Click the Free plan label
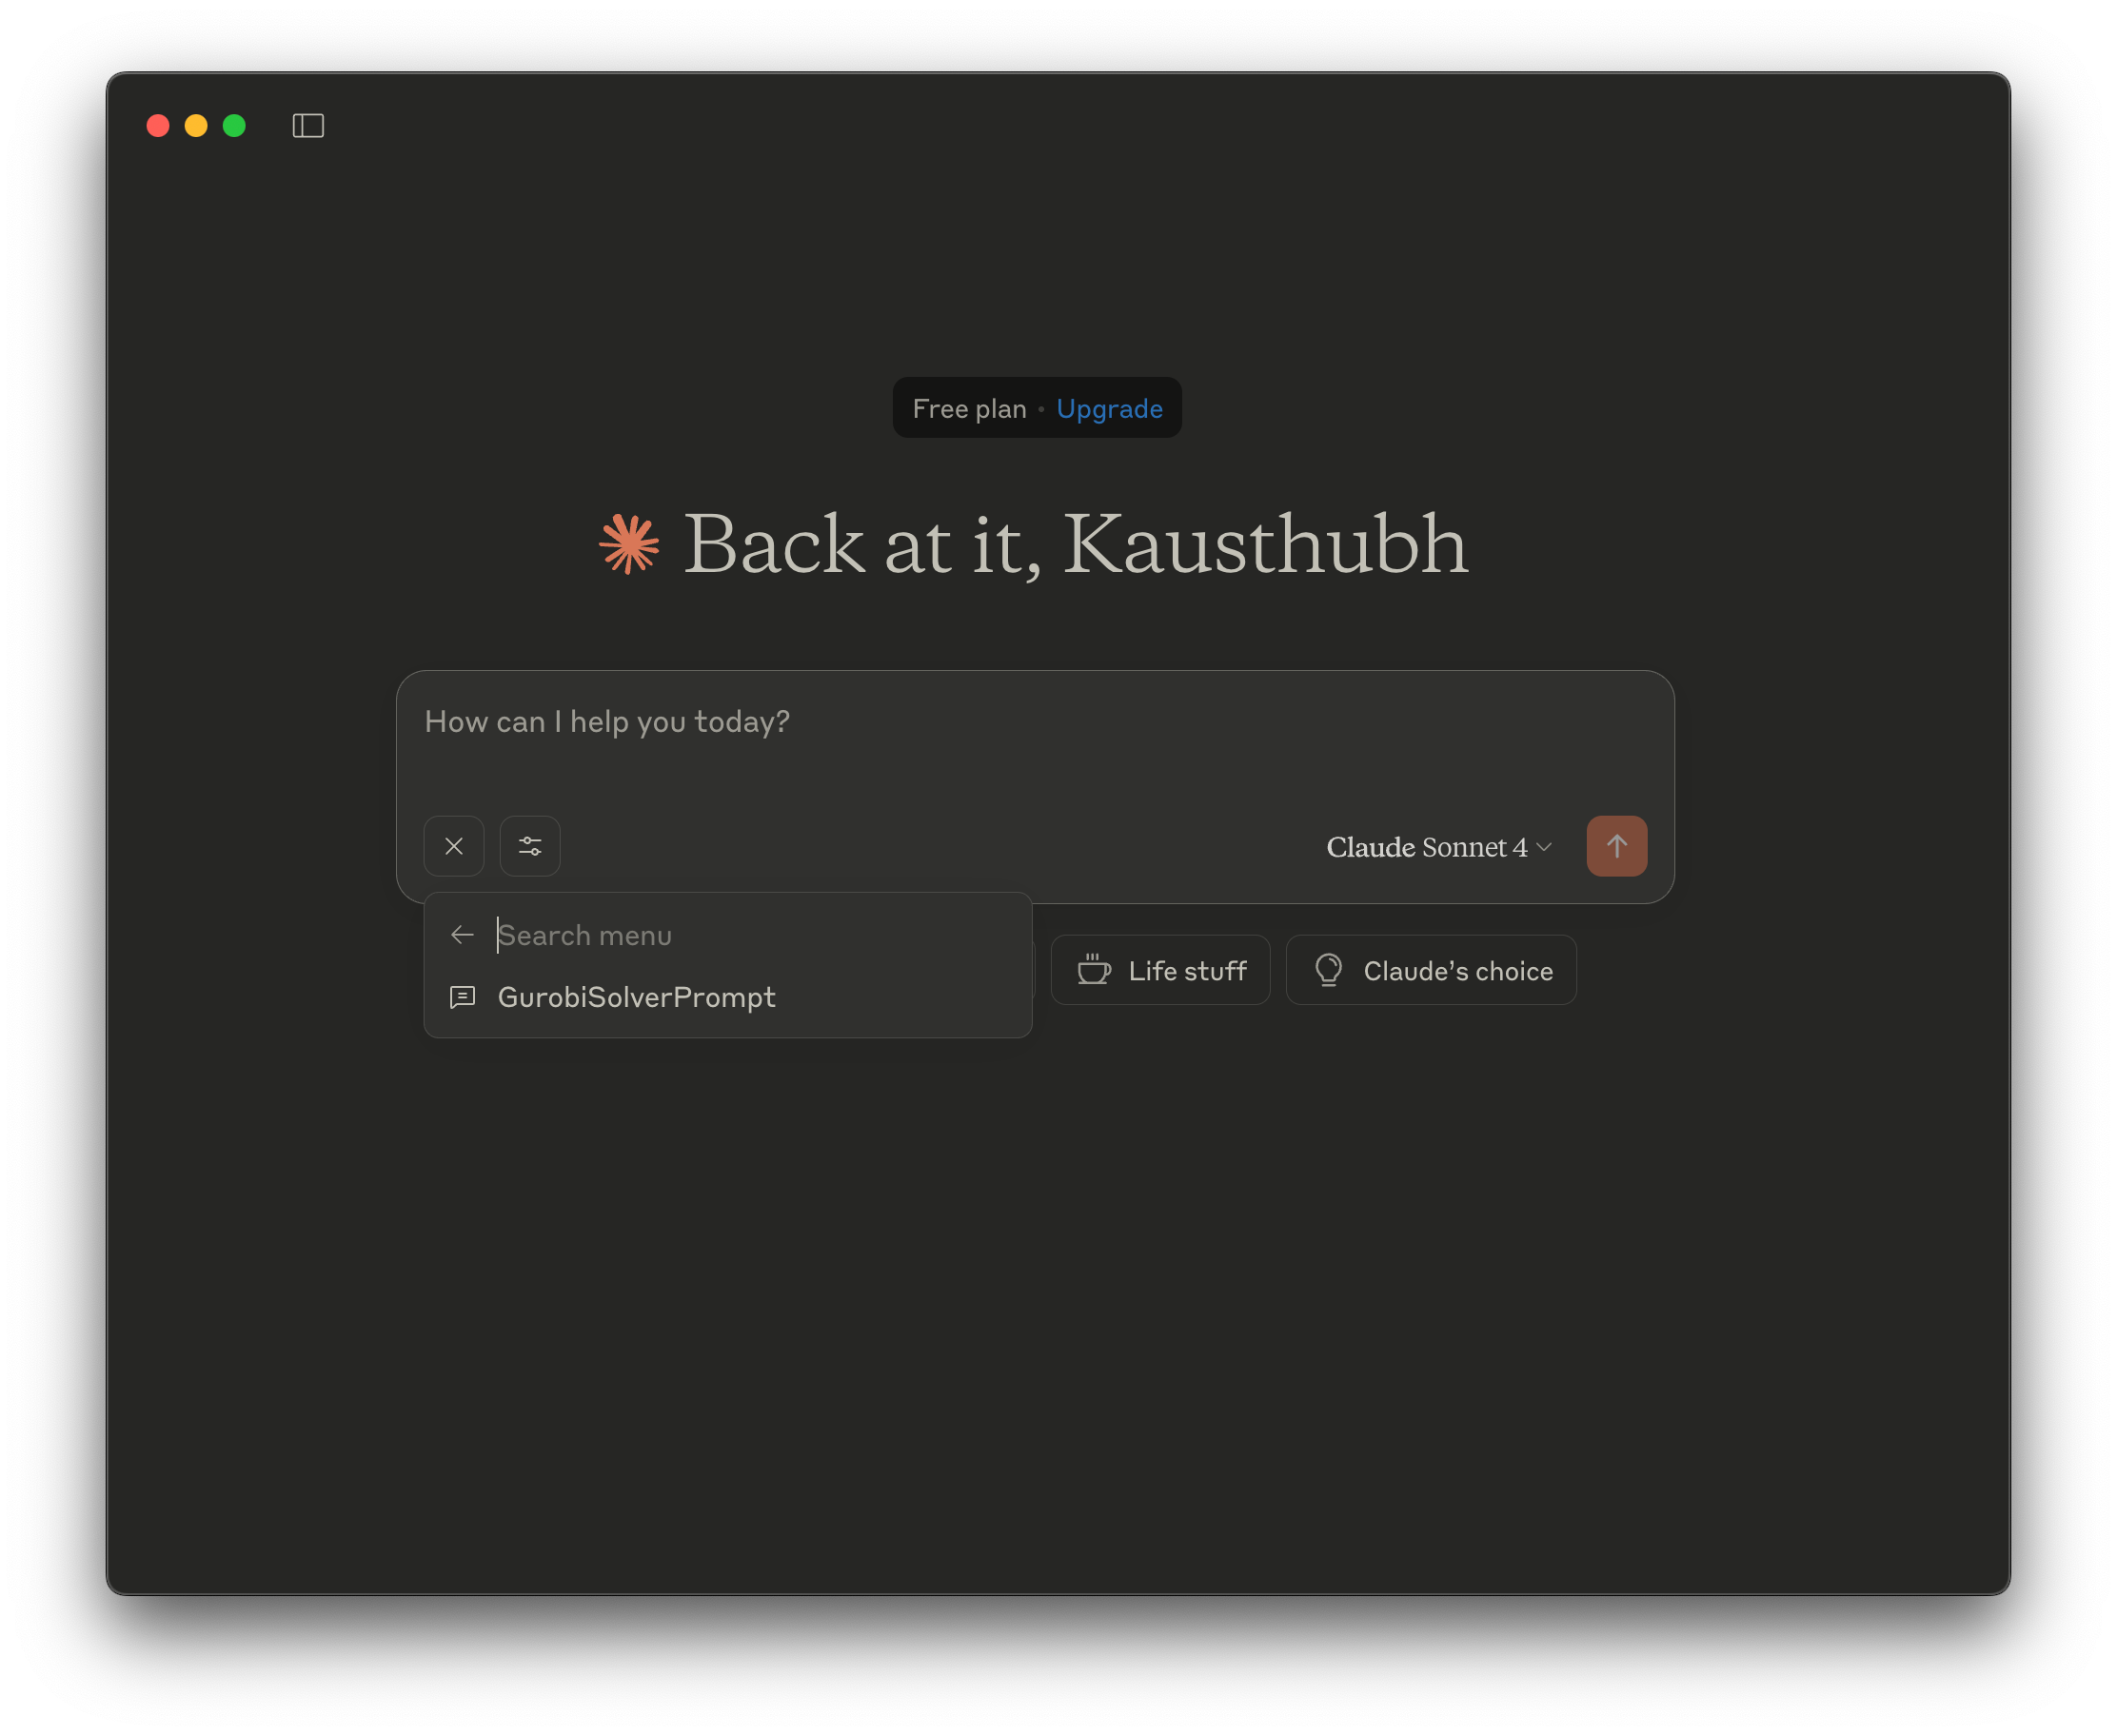The image size is (2117, 1736). pyautogui.click(x=969, y=409)
